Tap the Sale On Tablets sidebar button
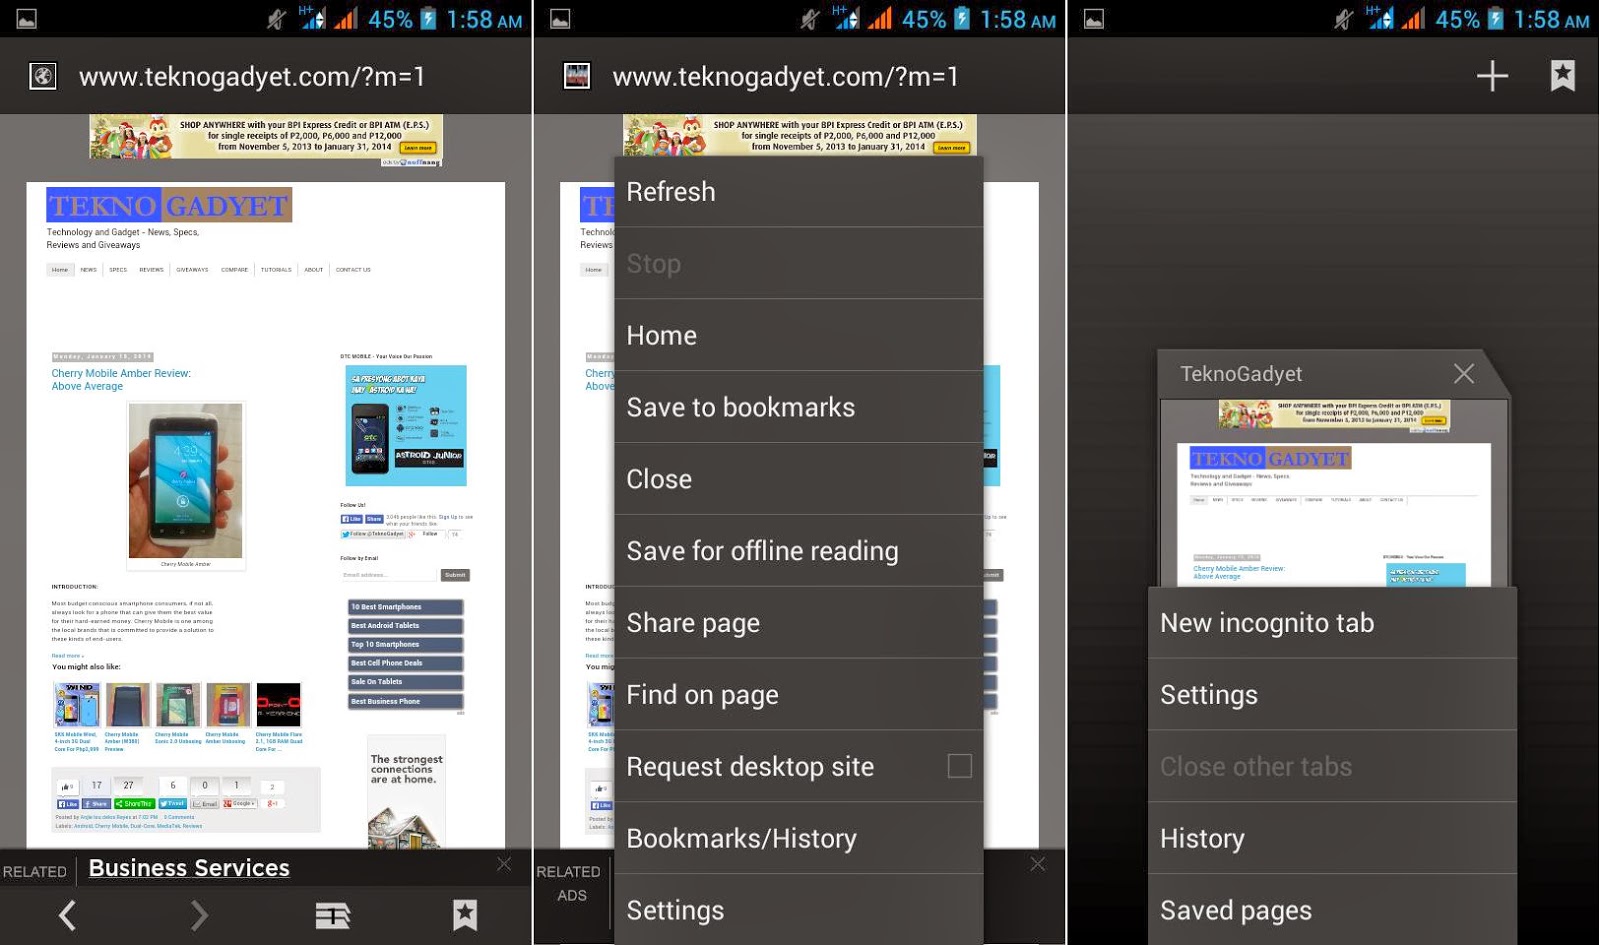 point(405,682)
